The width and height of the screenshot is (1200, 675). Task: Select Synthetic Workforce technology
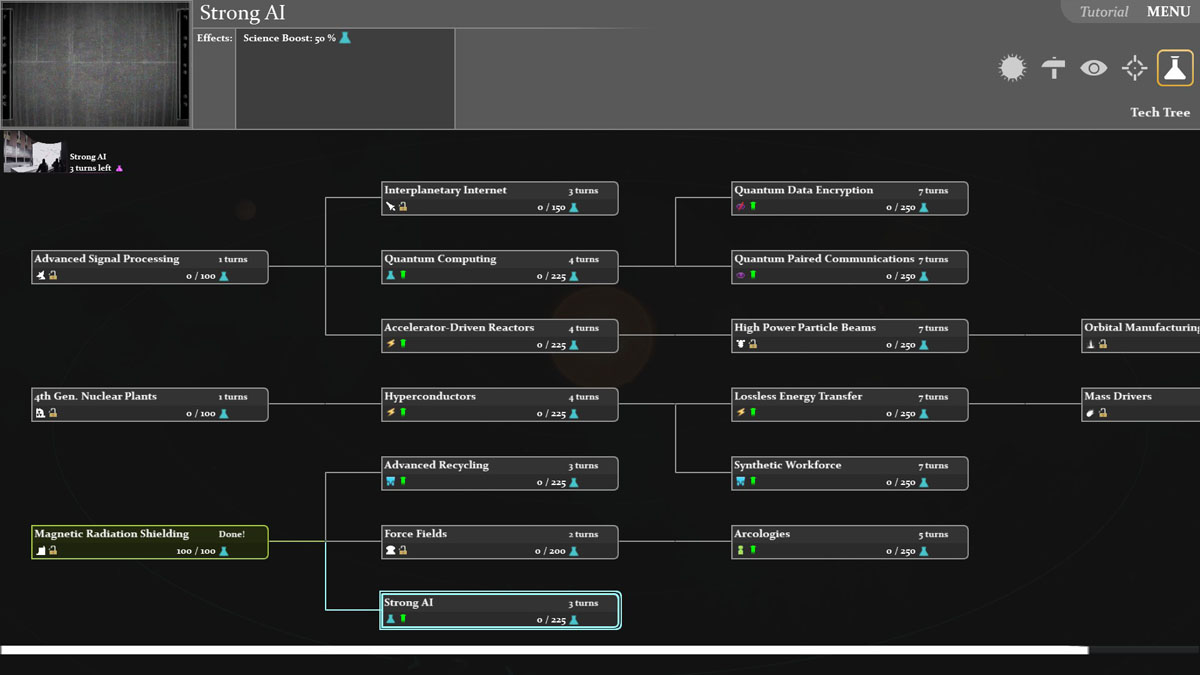pyautogui.click(x=850, y=473)
